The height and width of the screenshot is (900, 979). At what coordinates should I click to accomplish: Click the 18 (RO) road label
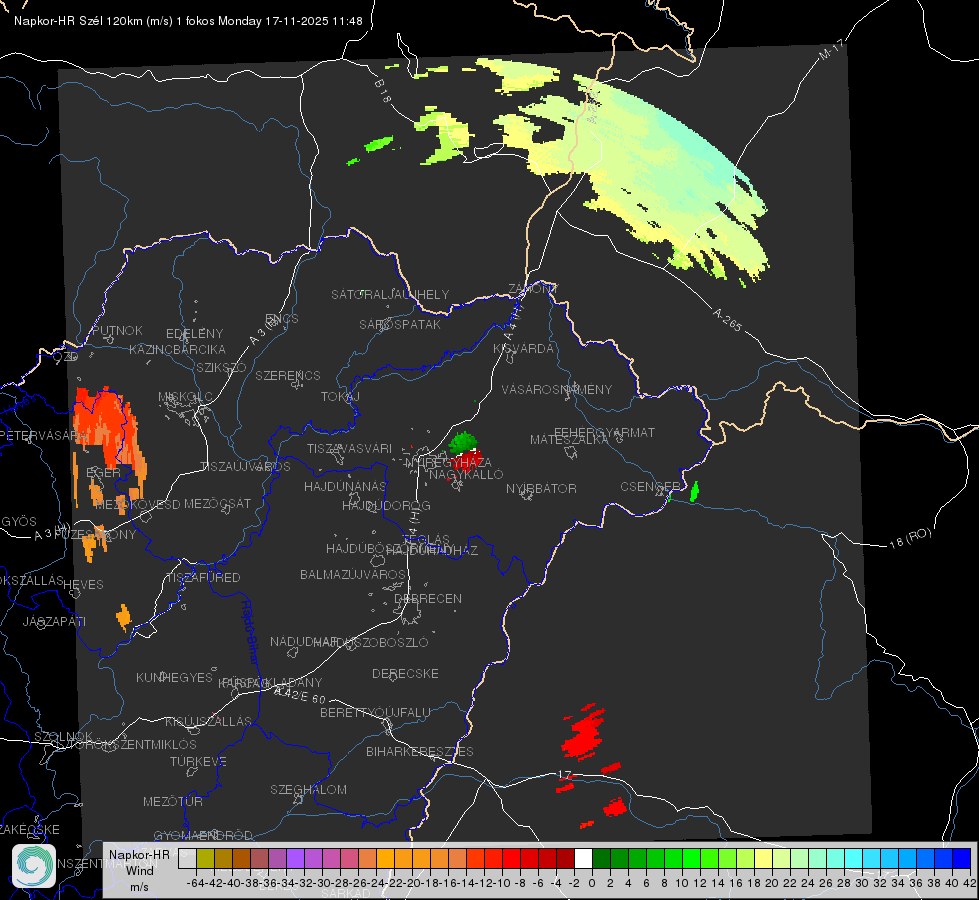(910, 538)
